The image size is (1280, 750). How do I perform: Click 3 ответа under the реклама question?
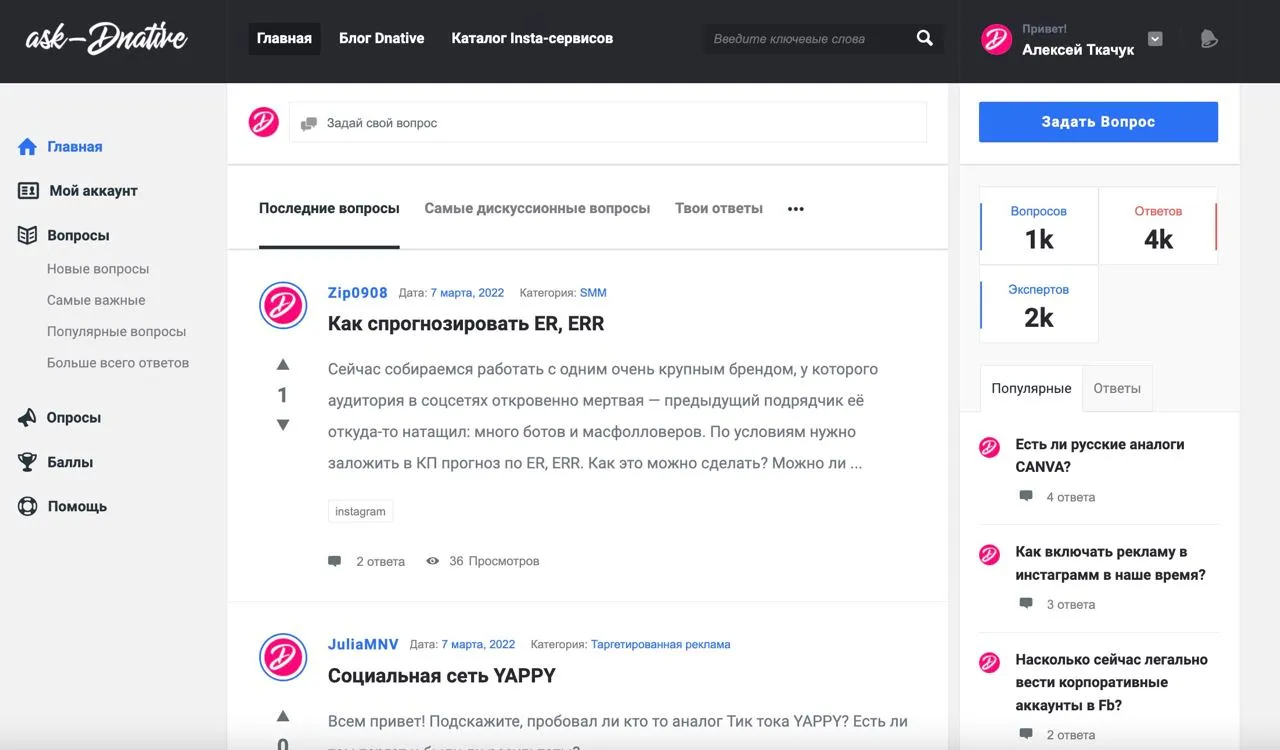1071,604
